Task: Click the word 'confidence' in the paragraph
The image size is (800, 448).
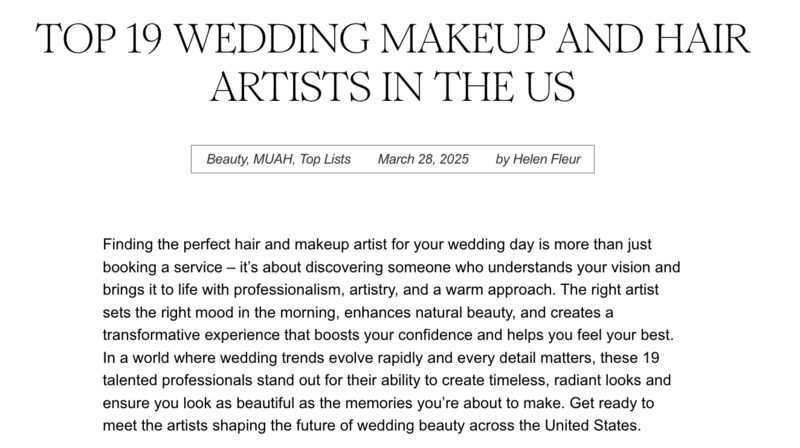Action: [x=435, y=335]
